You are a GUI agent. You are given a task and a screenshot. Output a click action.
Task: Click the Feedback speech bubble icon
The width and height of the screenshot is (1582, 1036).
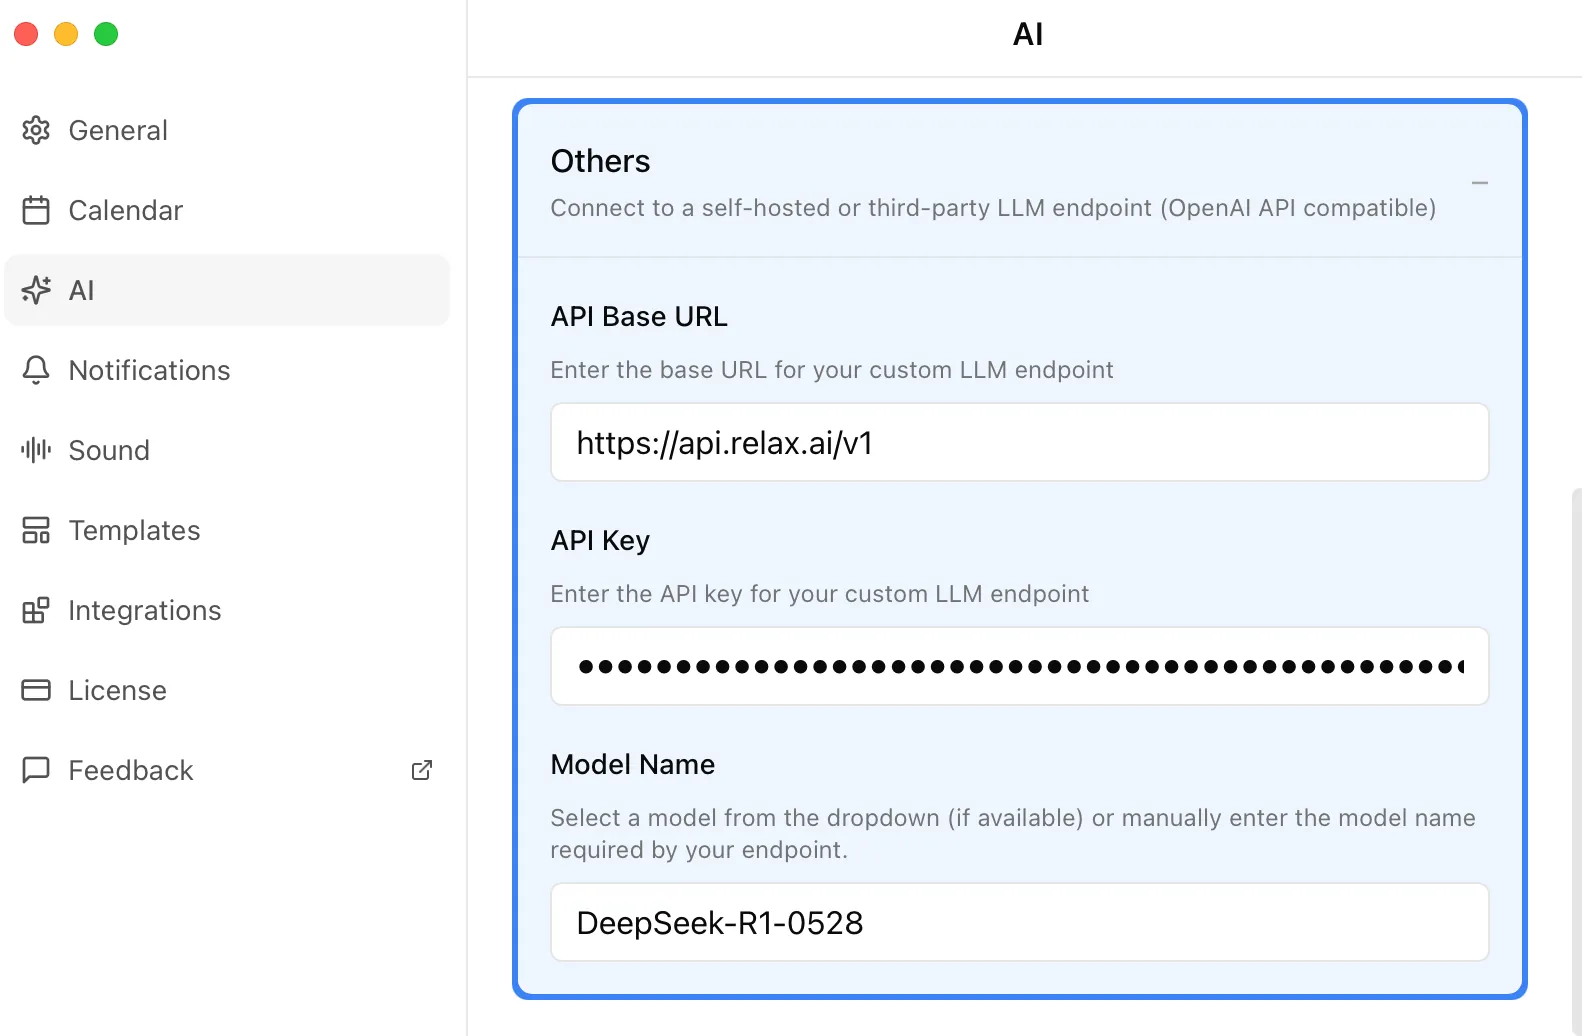click(x=36, y=770)
